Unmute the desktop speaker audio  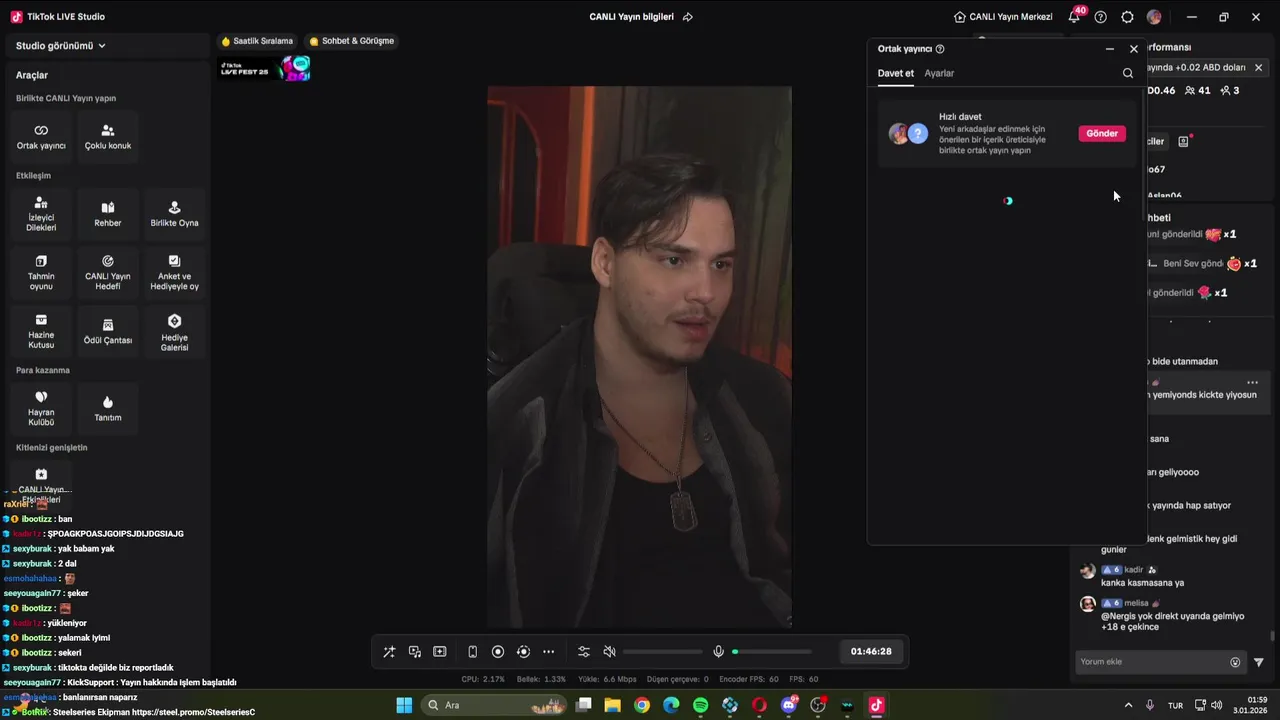click(610, 652)
